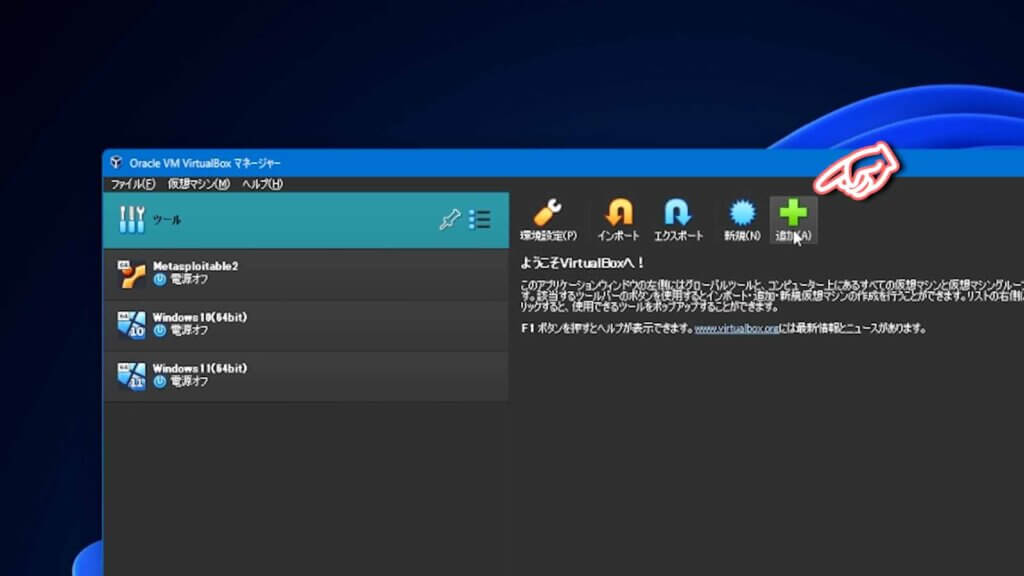Create a new VM with the blue starburst icon

coord(742,212)
